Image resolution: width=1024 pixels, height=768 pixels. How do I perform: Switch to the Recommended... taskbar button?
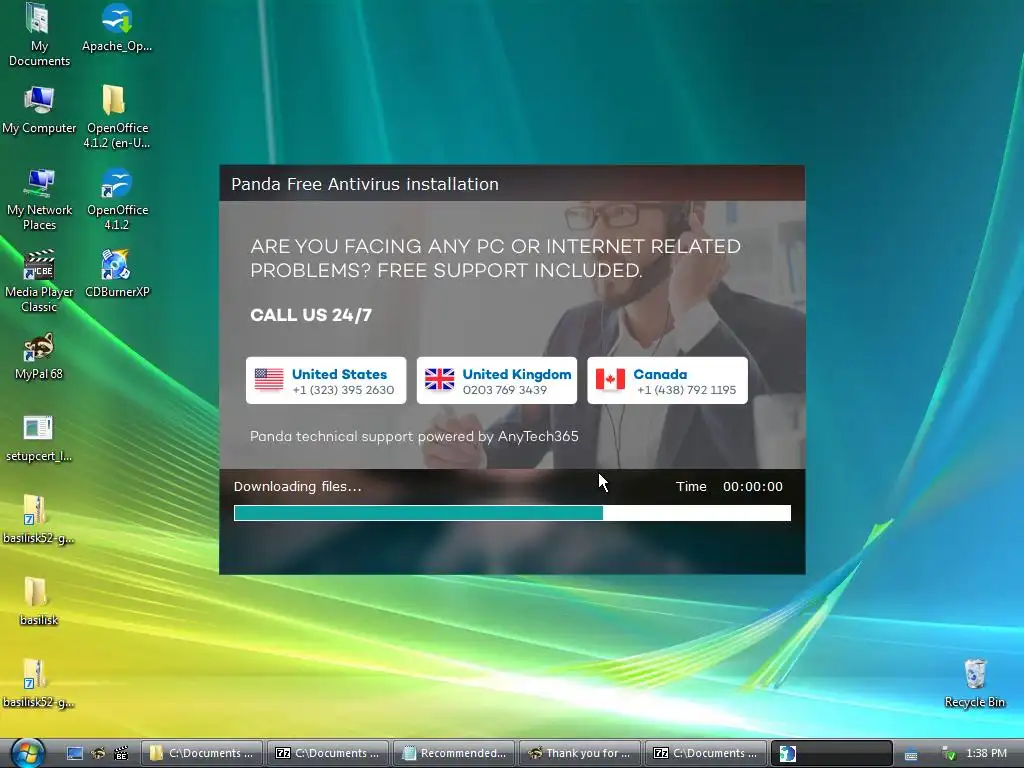[x=454, y=753]
